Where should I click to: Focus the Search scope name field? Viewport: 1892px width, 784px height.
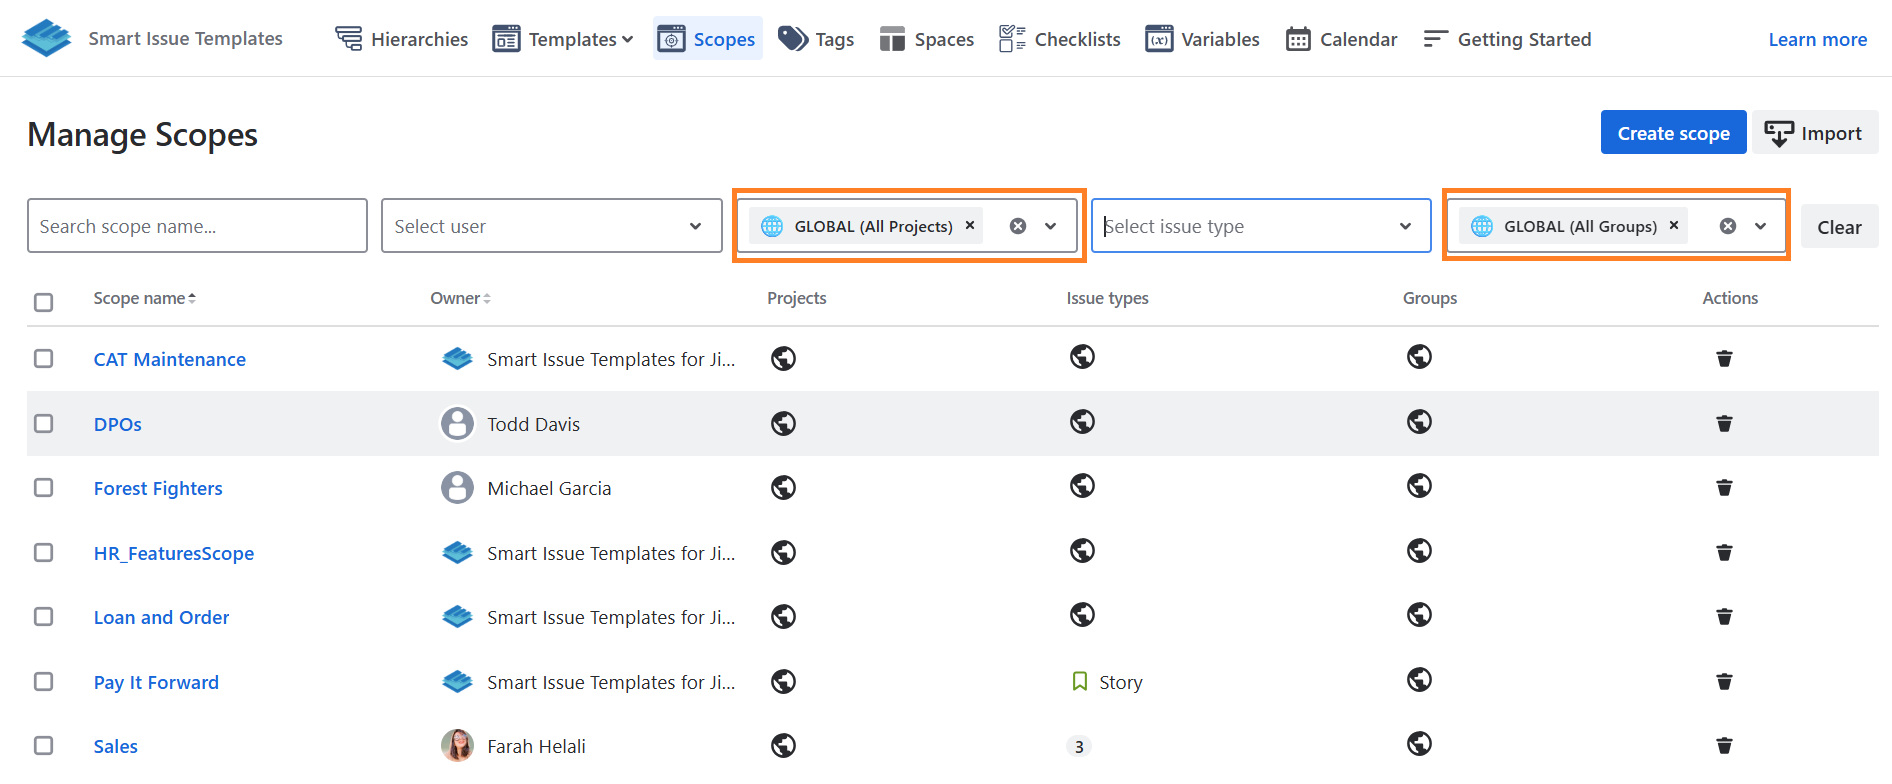[x=197, y=226]
